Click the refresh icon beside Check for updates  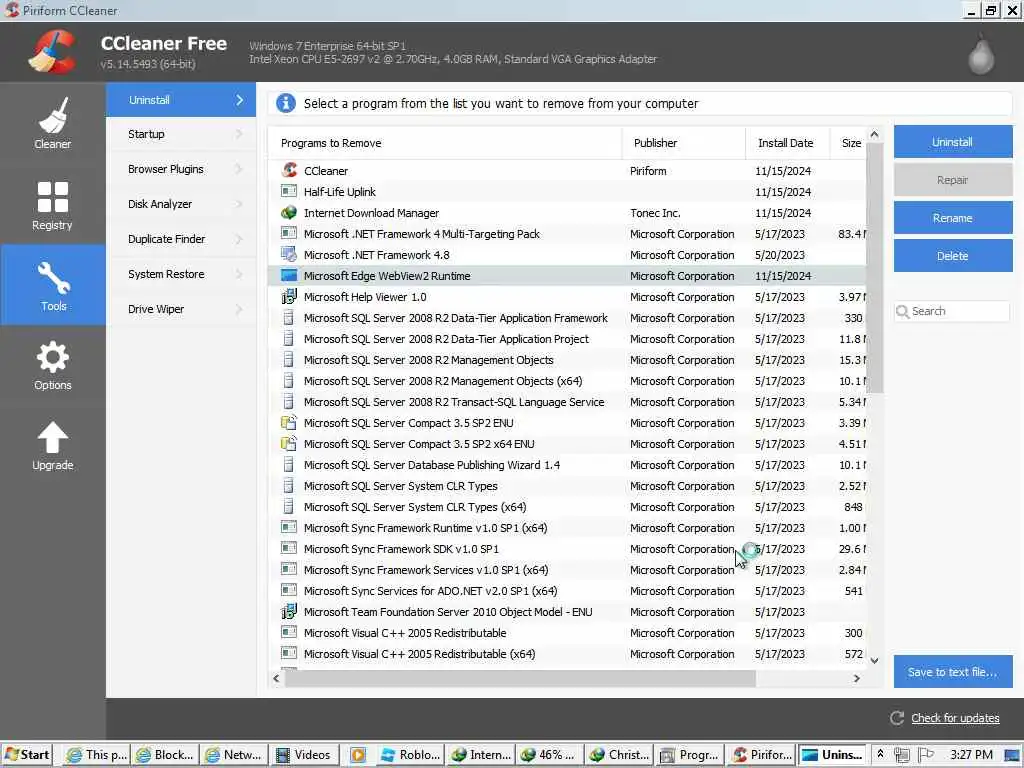pyautogui.click(x=897, y=718)
